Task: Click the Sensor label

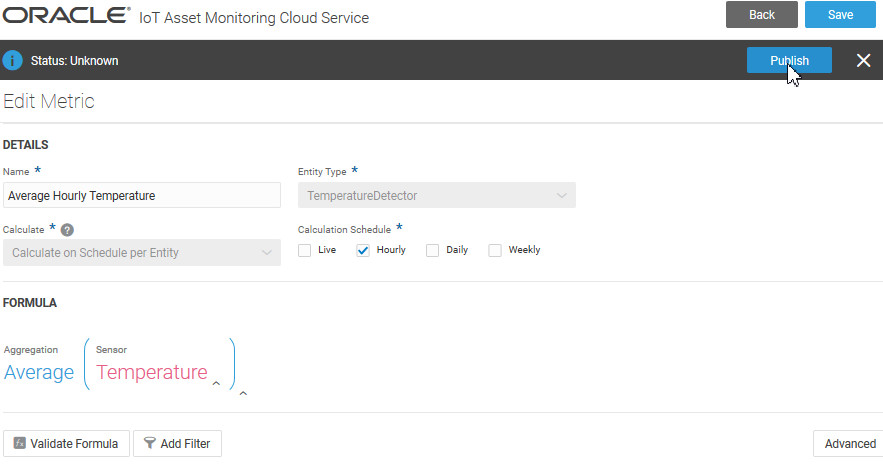Action: [x=111, y=350]
